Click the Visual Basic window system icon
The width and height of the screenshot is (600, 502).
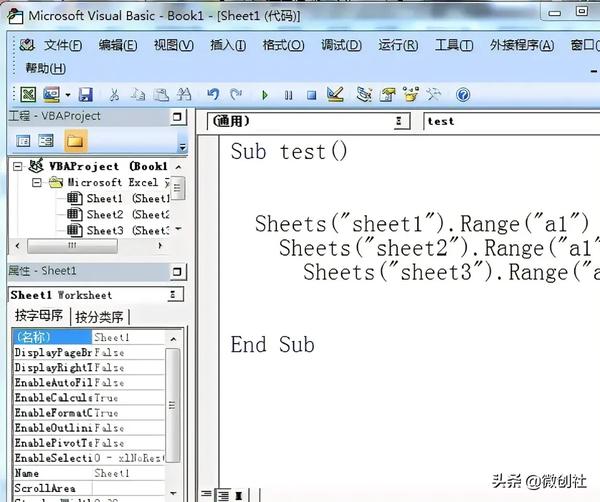(x=15, y=16)
